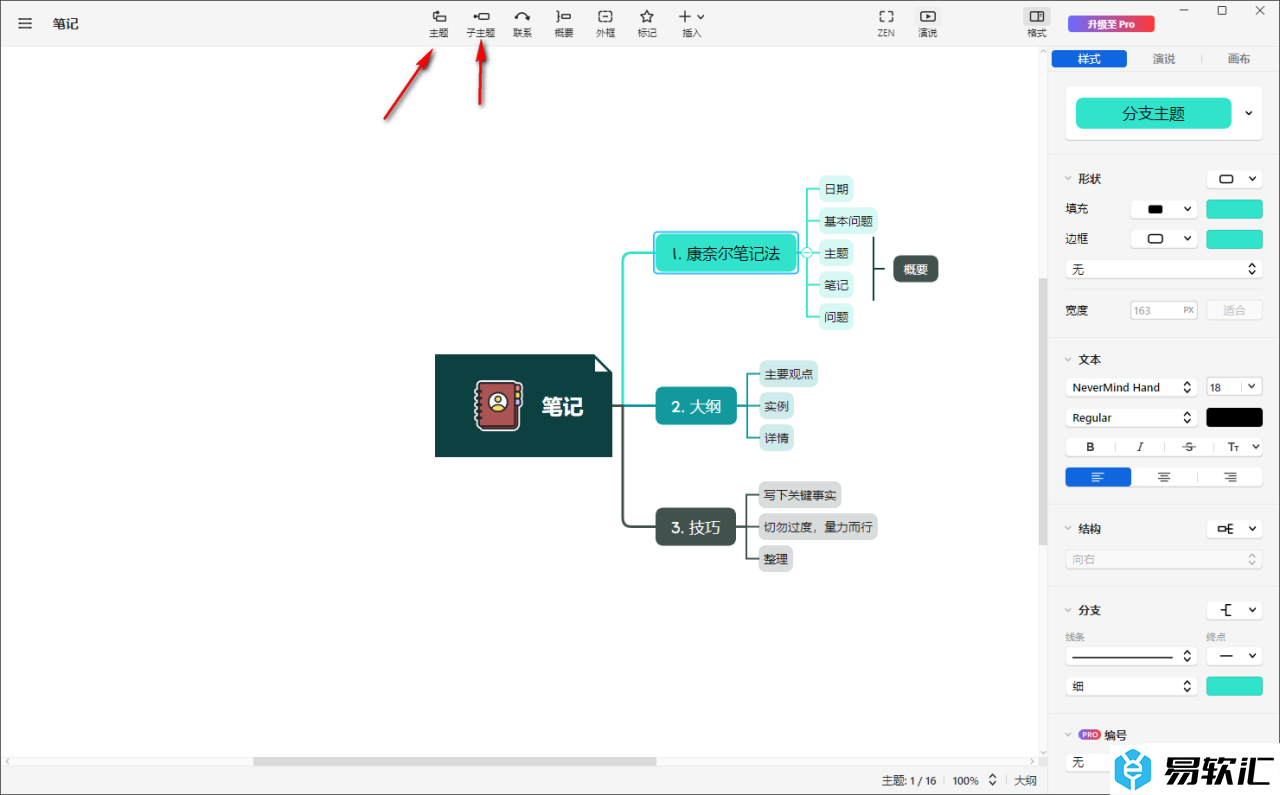Insert a new topic with 主题 tool
This screenshot has height=795, width=1280.
pyautogui.click(x=439, y=23)
